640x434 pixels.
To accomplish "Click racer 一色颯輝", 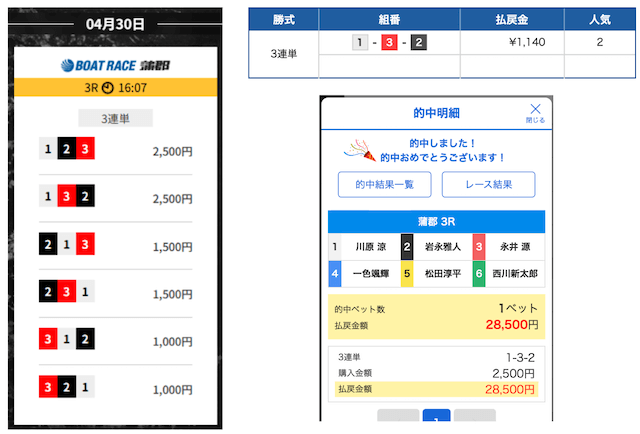I will click(x=371, y=274).
